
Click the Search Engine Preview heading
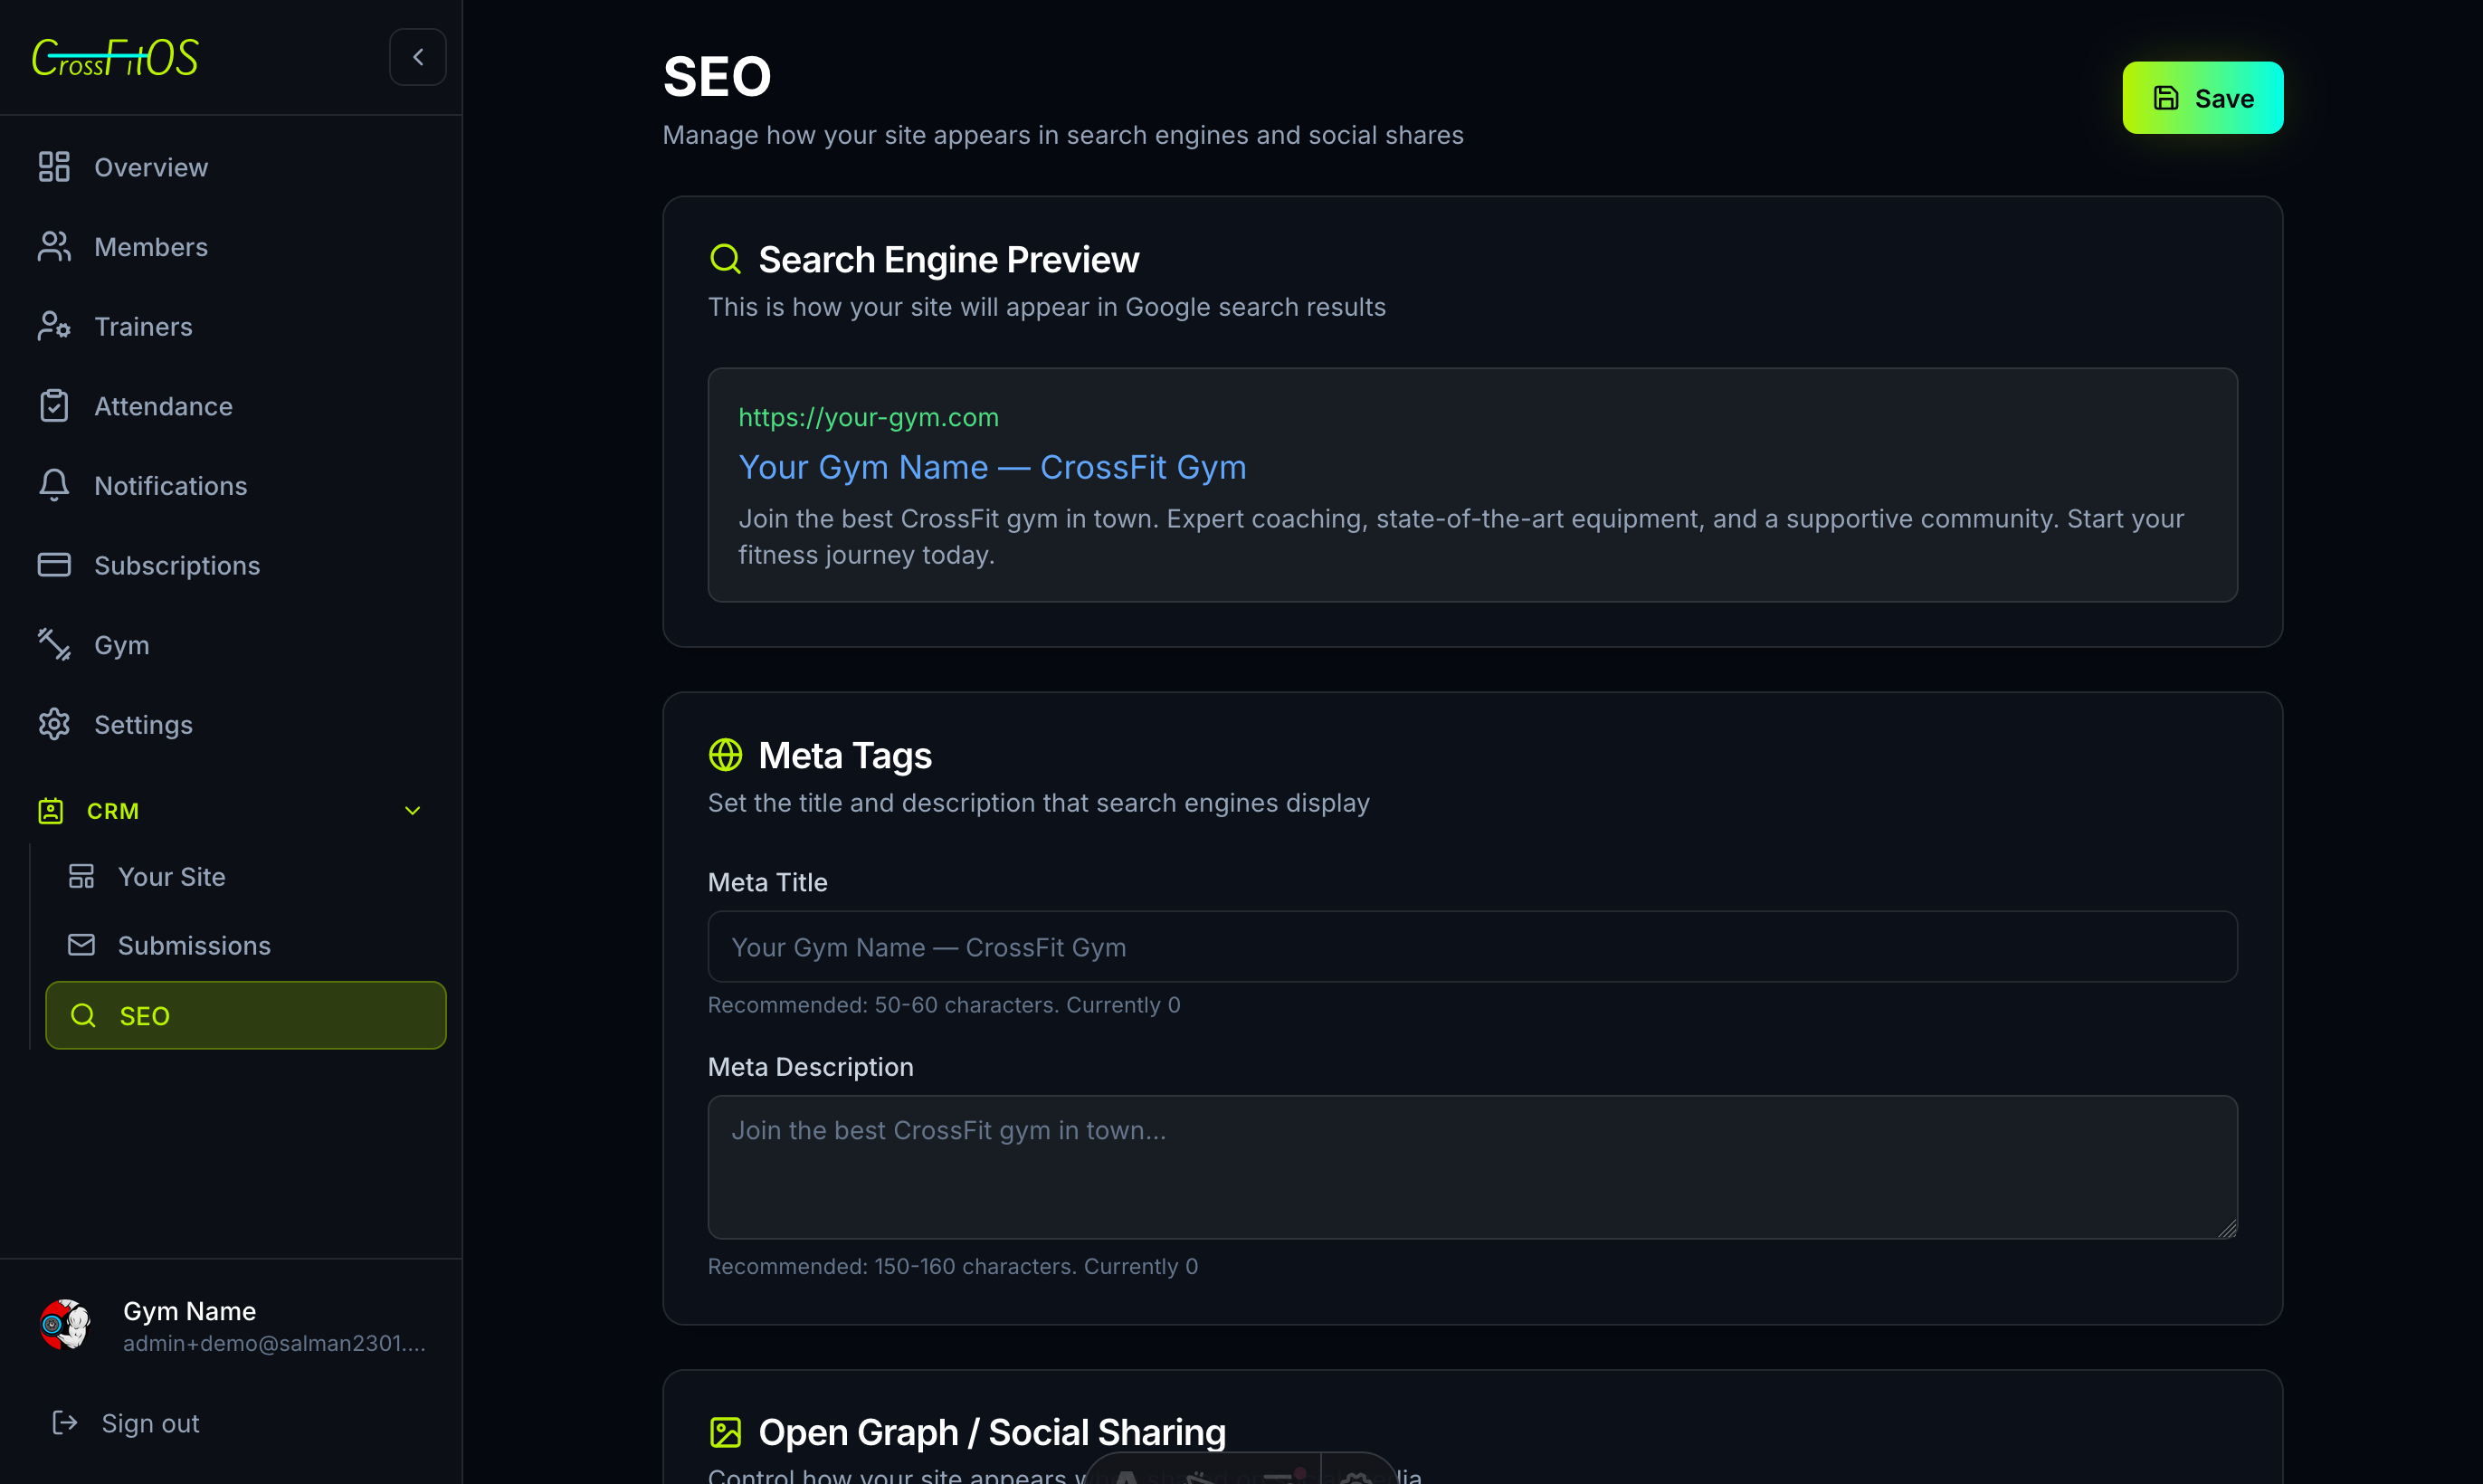[948, 260]
